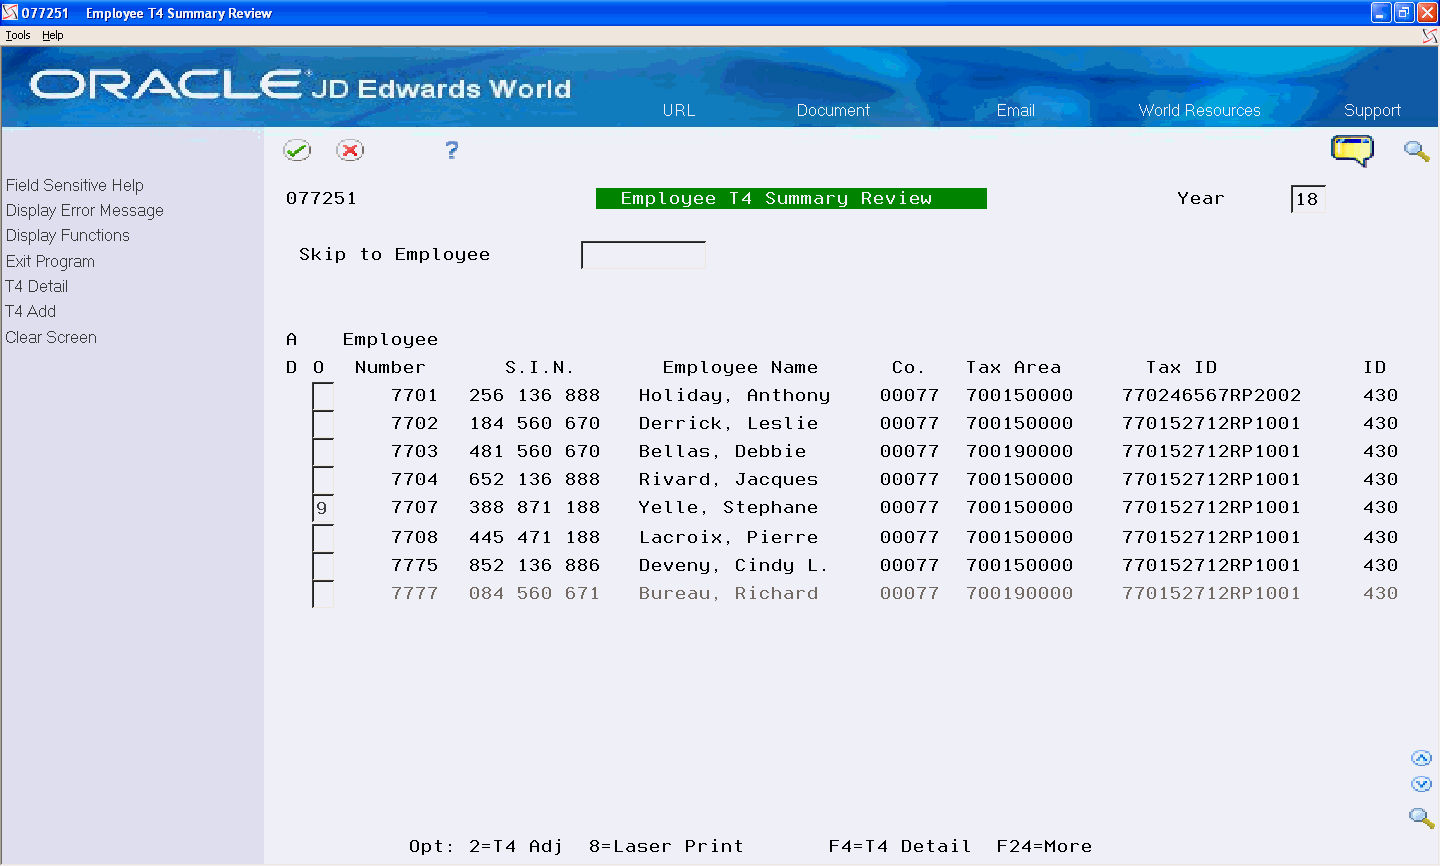
Task: Click option field for Lacroix, Pierre
Action: 323,538
